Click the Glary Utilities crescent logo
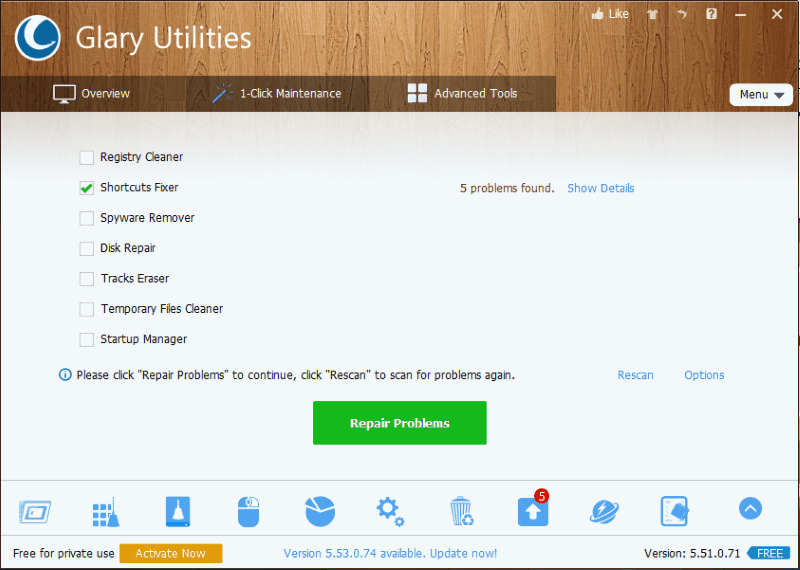Viewport: 800px width, 570px height. 37,38
